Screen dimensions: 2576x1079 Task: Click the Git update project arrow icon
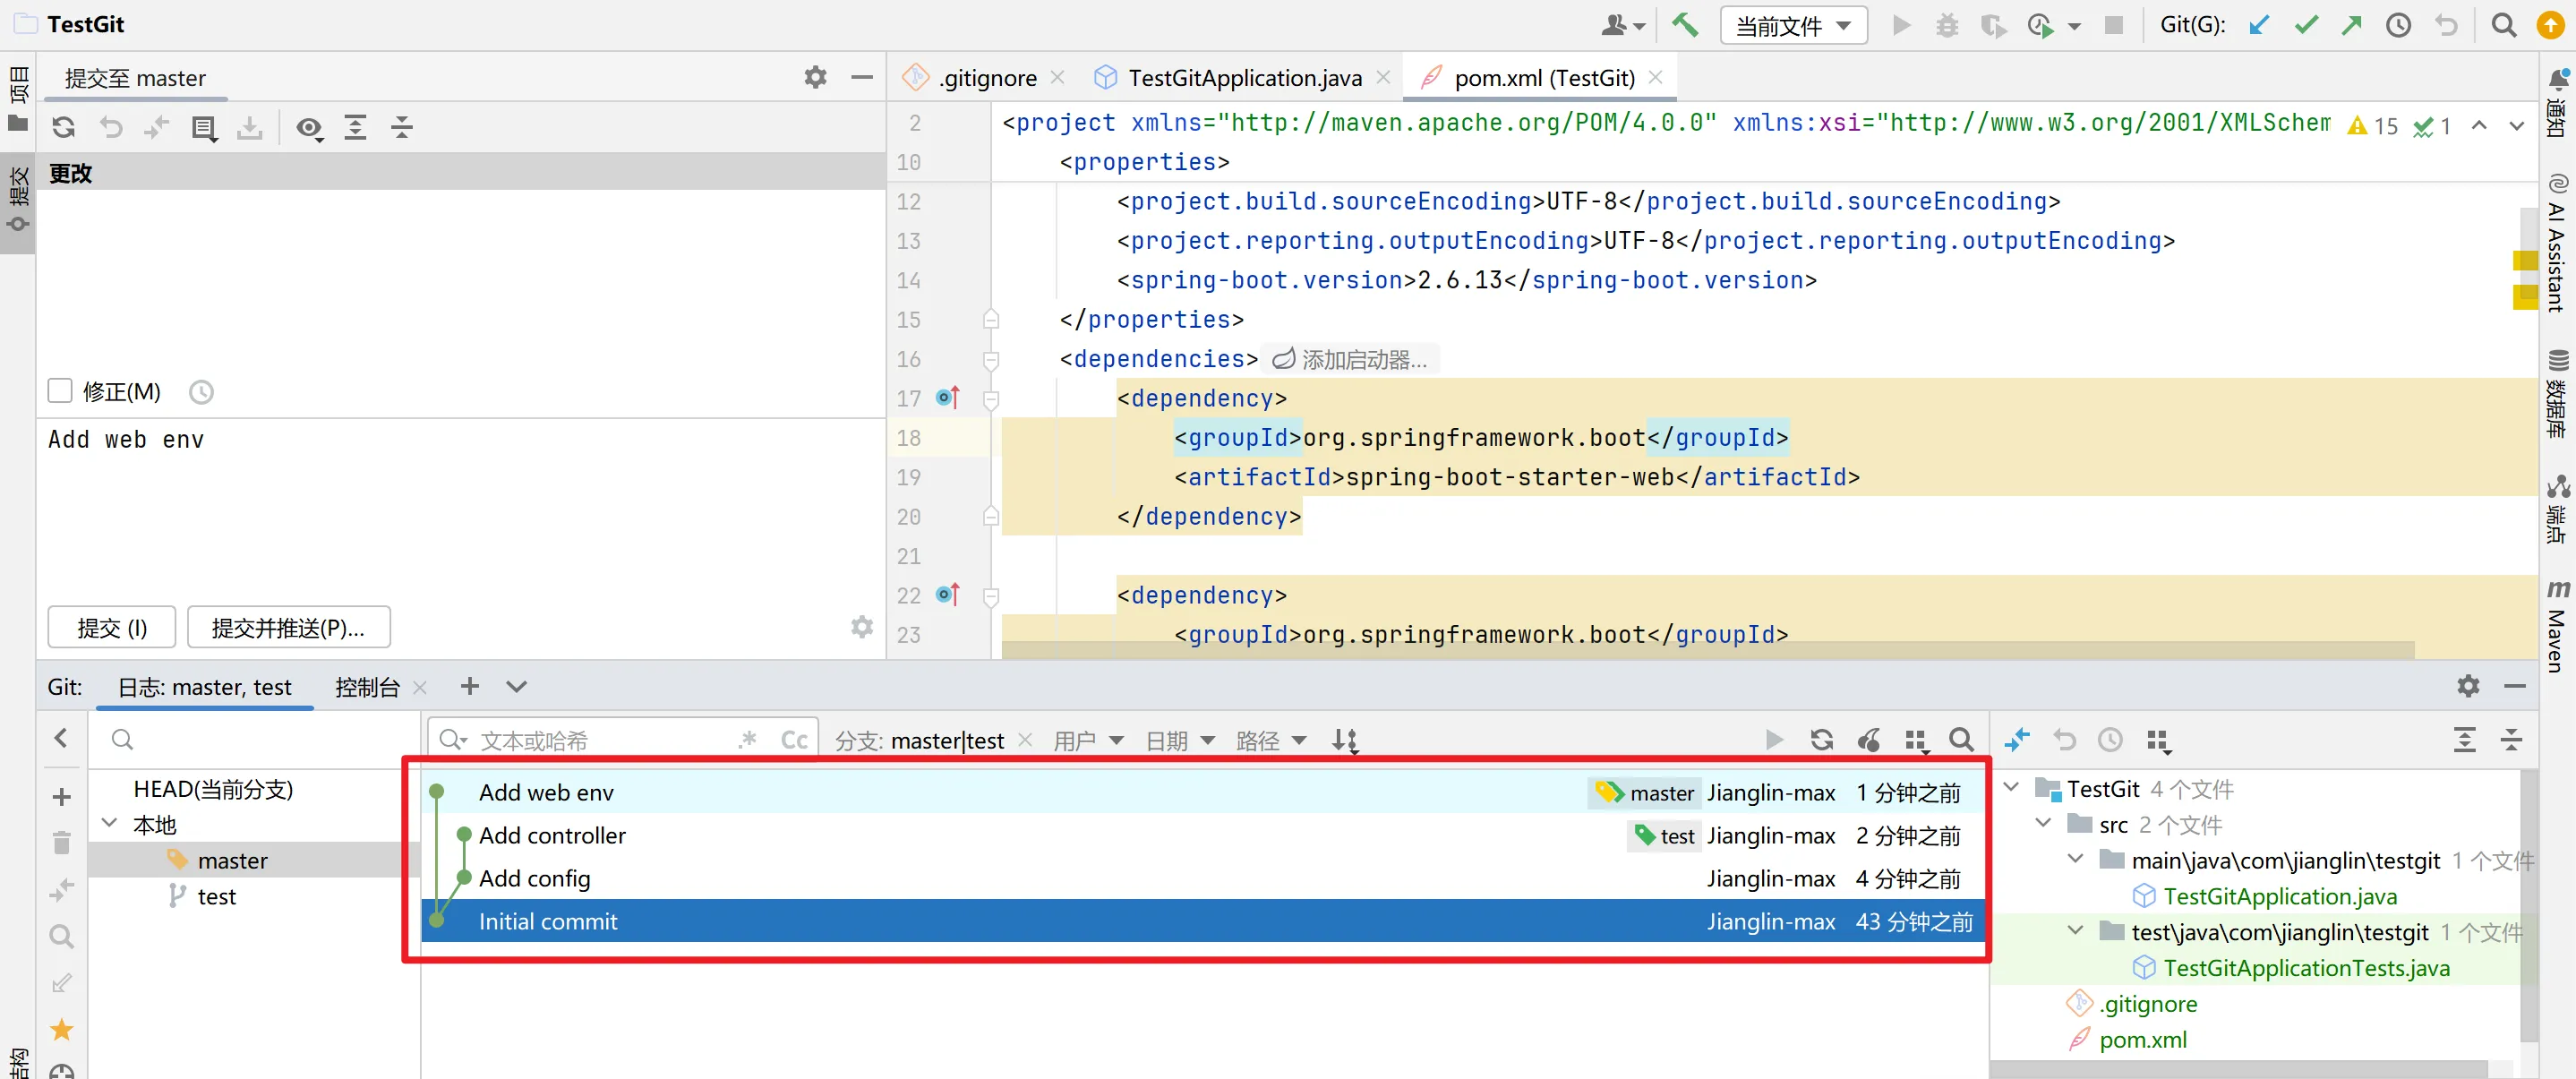(x=2258, y=25)
